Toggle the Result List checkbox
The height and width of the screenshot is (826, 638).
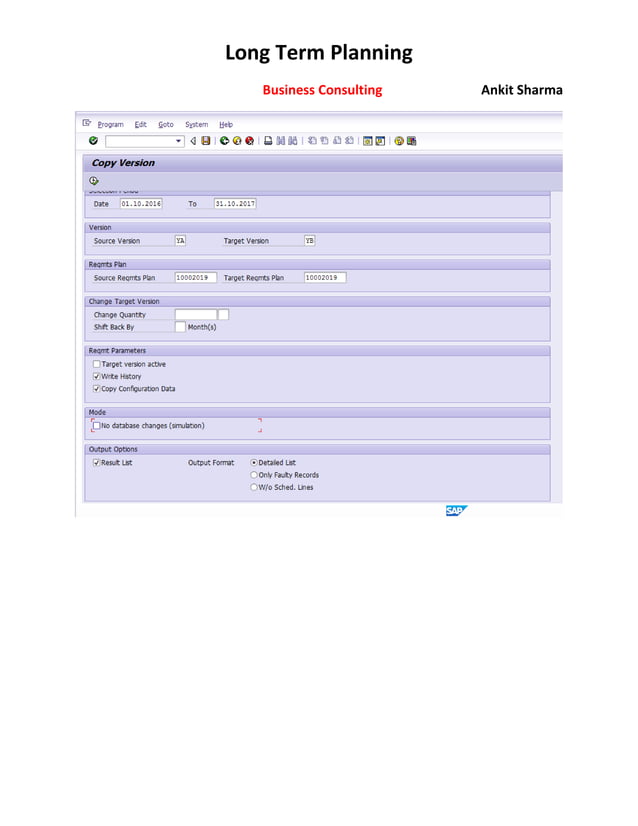[96, 463]
